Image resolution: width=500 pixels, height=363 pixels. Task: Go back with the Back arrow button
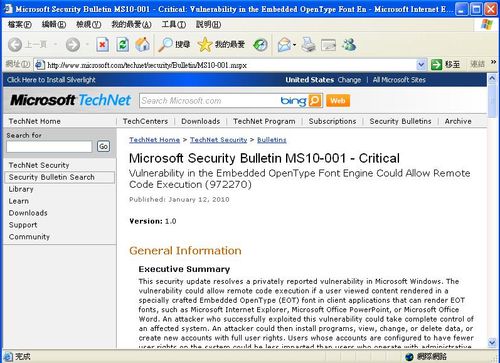[15, 45]
